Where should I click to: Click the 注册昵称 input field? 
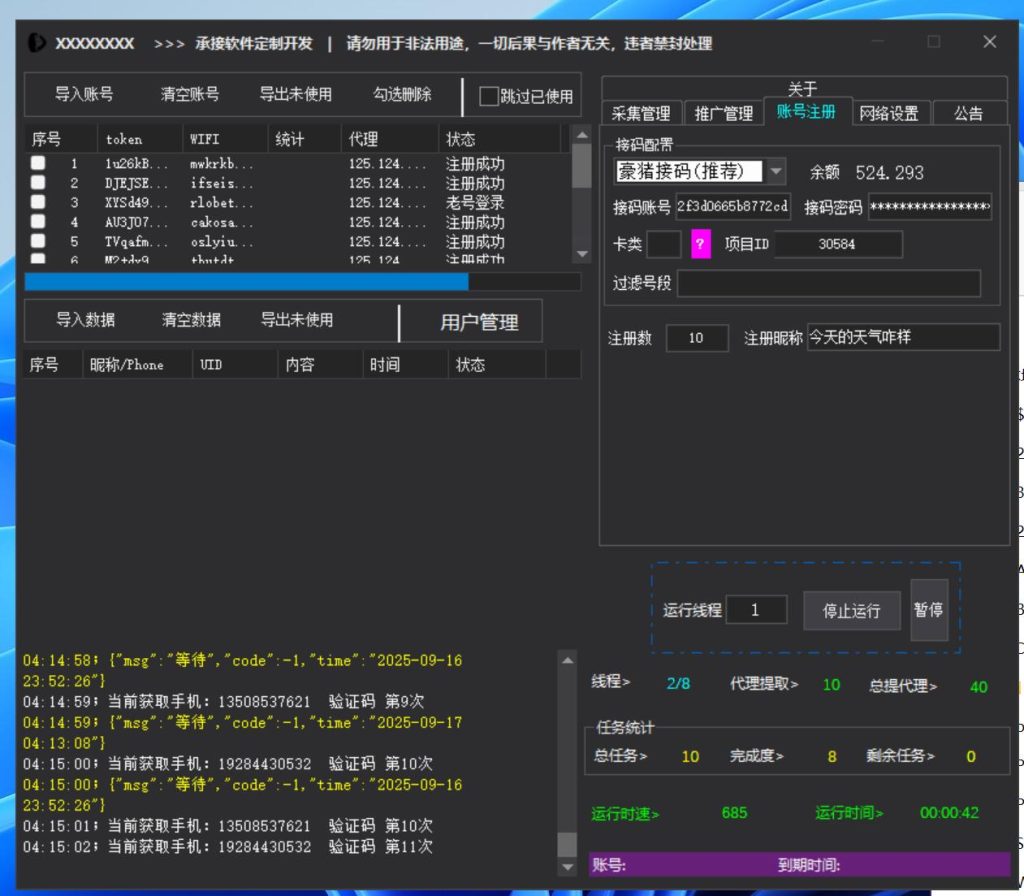(x=903, y=337)
